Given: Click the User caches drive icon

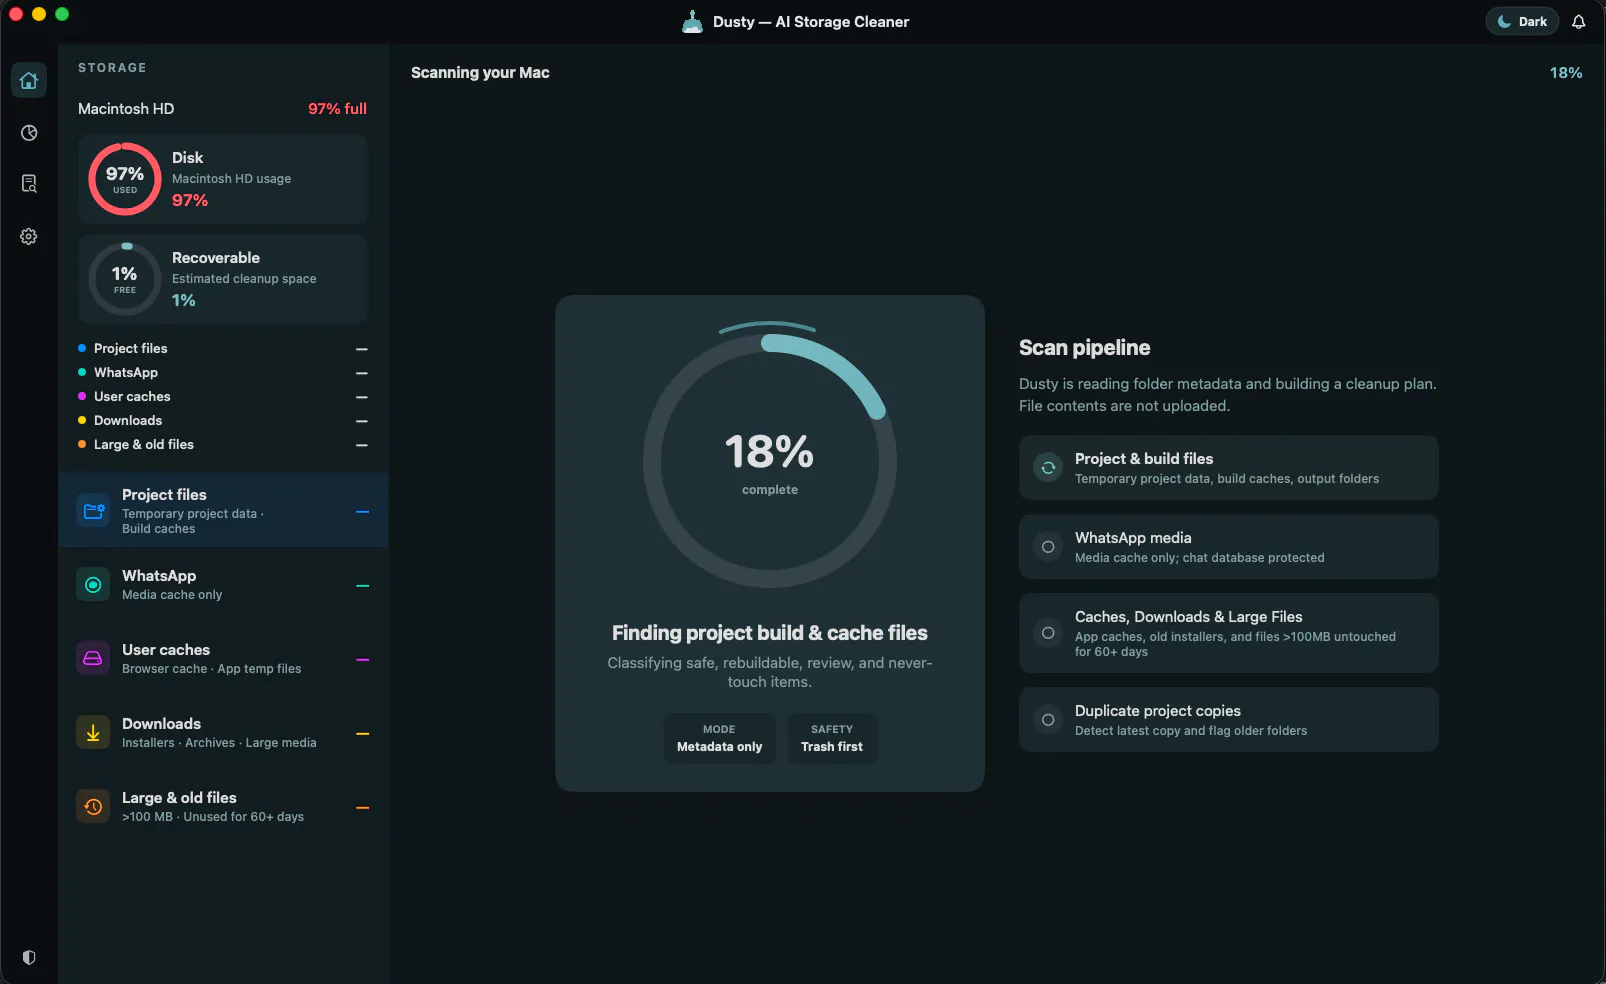Looking at the screenshot, I should (x=93, y=659).
